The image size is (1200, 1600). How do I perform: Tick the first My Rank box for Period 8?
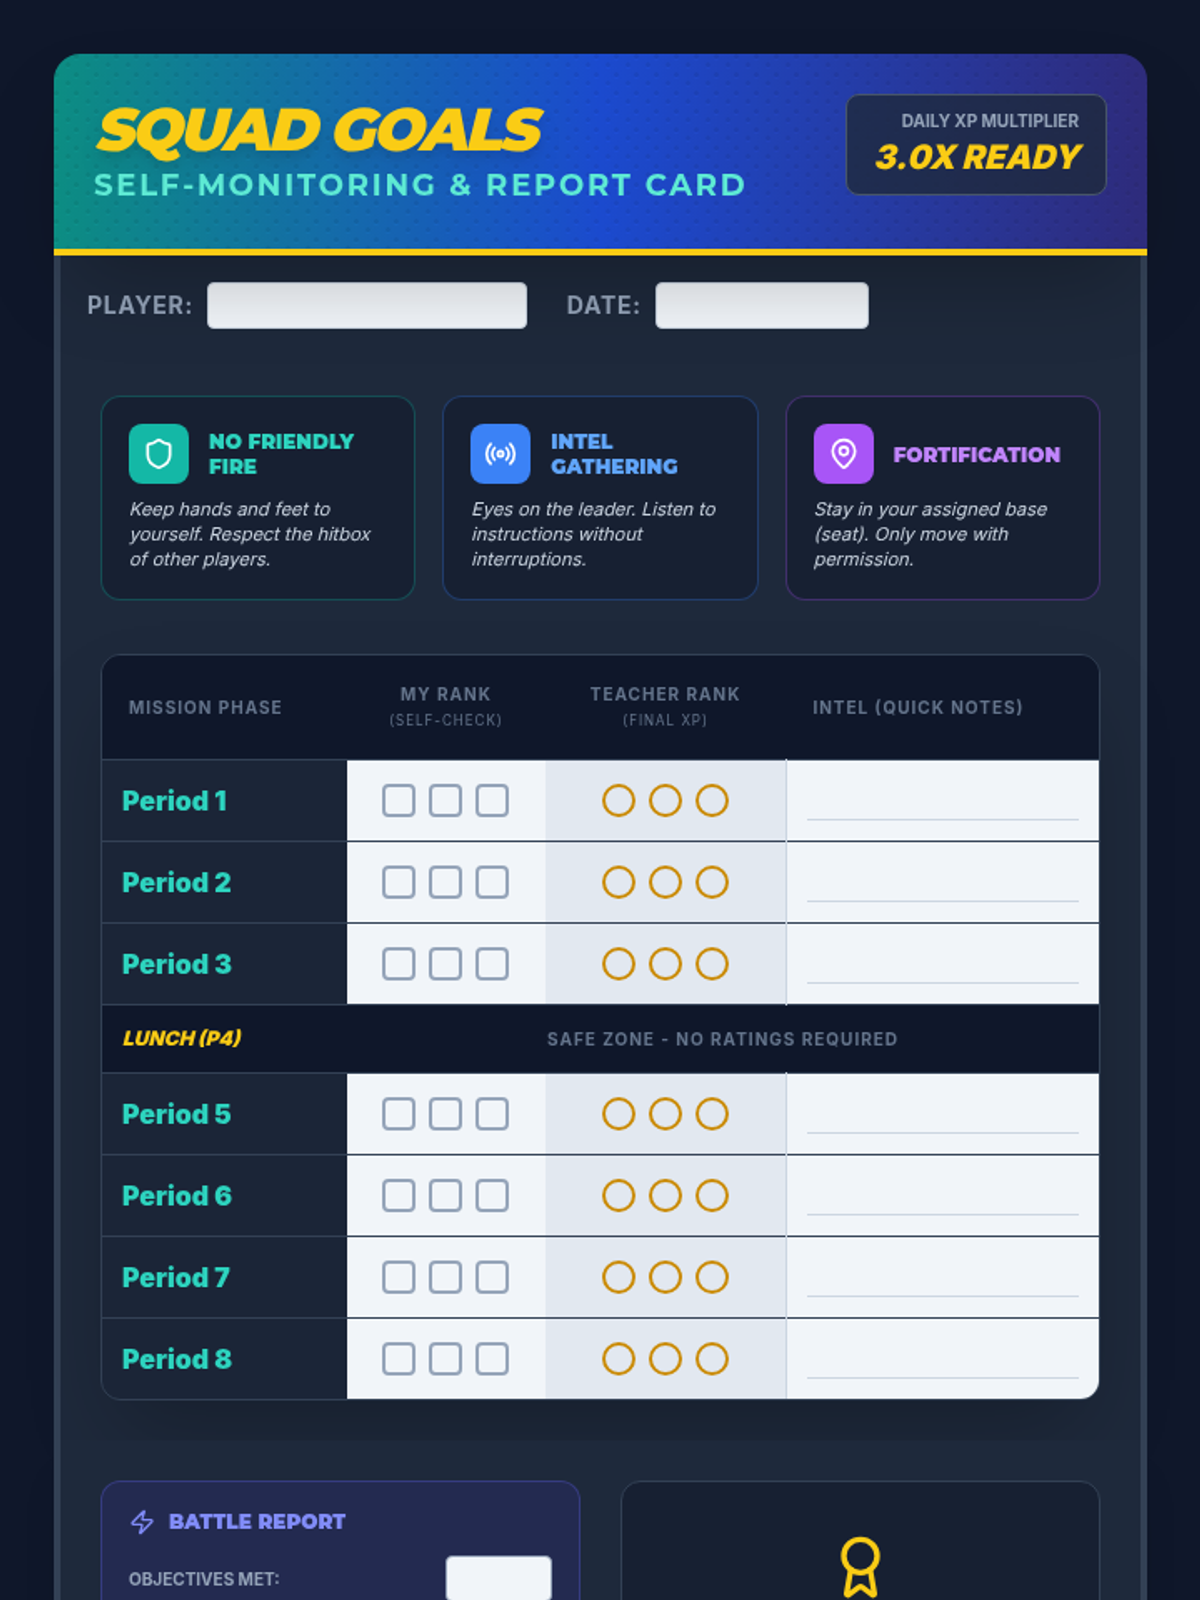pos(399,1359)
